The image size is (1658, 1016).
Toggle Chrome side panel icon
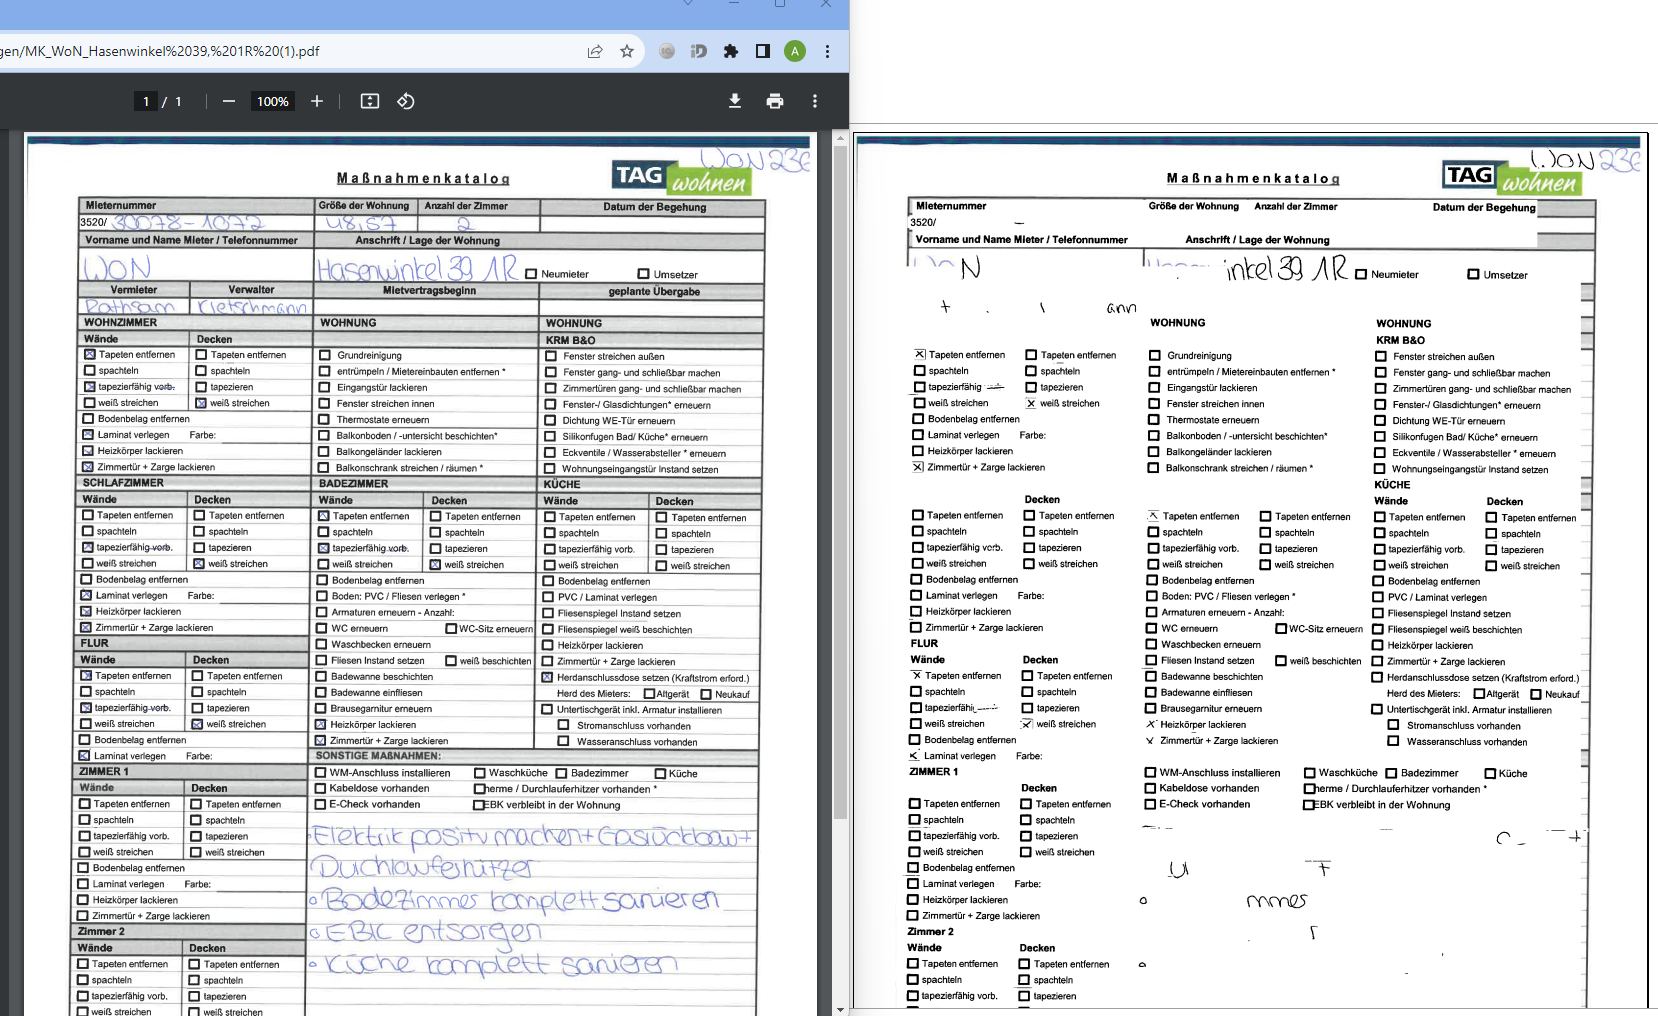[x=763, y=51]
